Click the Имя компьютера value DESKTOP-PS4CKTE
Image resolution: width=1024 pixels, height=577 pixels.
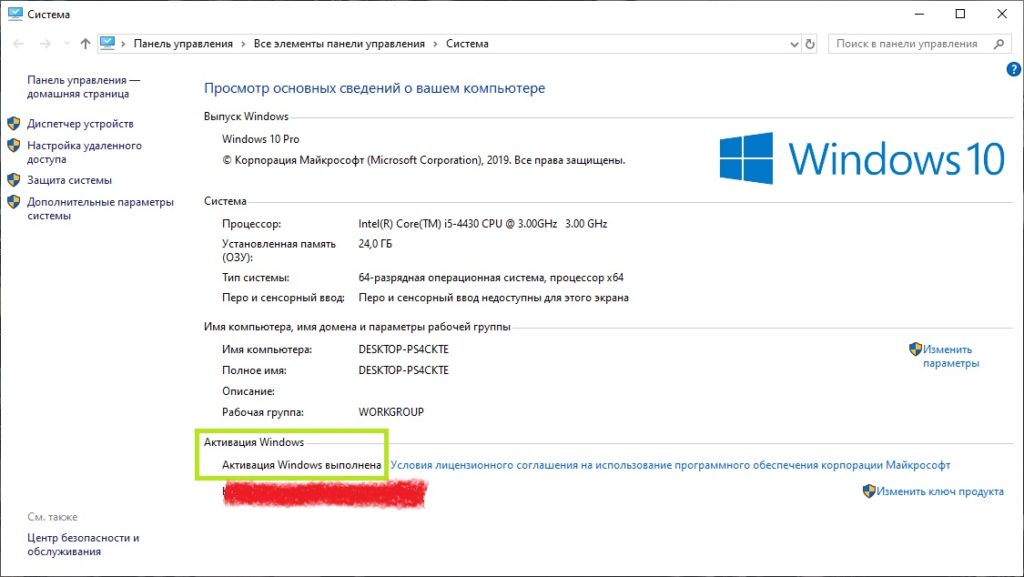403,350
